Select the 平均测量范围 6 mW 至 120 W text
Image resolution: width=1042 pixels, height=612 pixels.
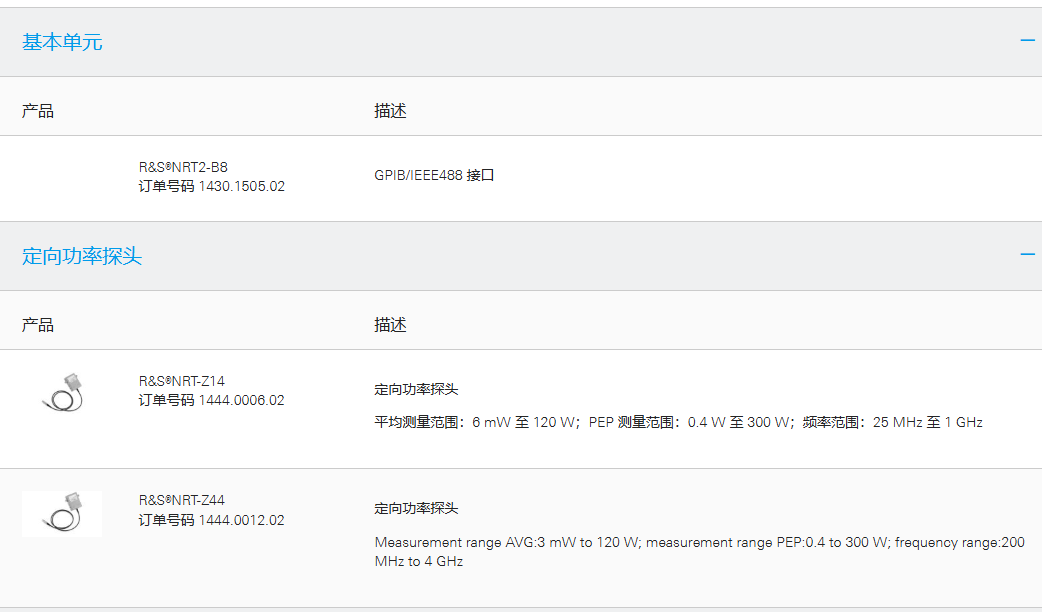(475, 422)
